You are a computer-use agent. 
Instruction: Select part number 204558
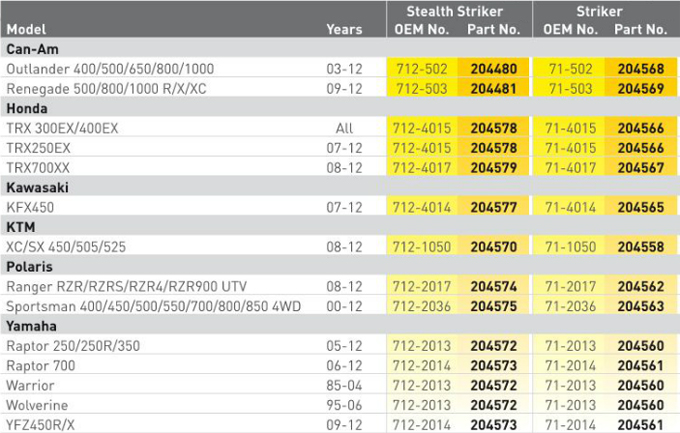coord(641,247)
